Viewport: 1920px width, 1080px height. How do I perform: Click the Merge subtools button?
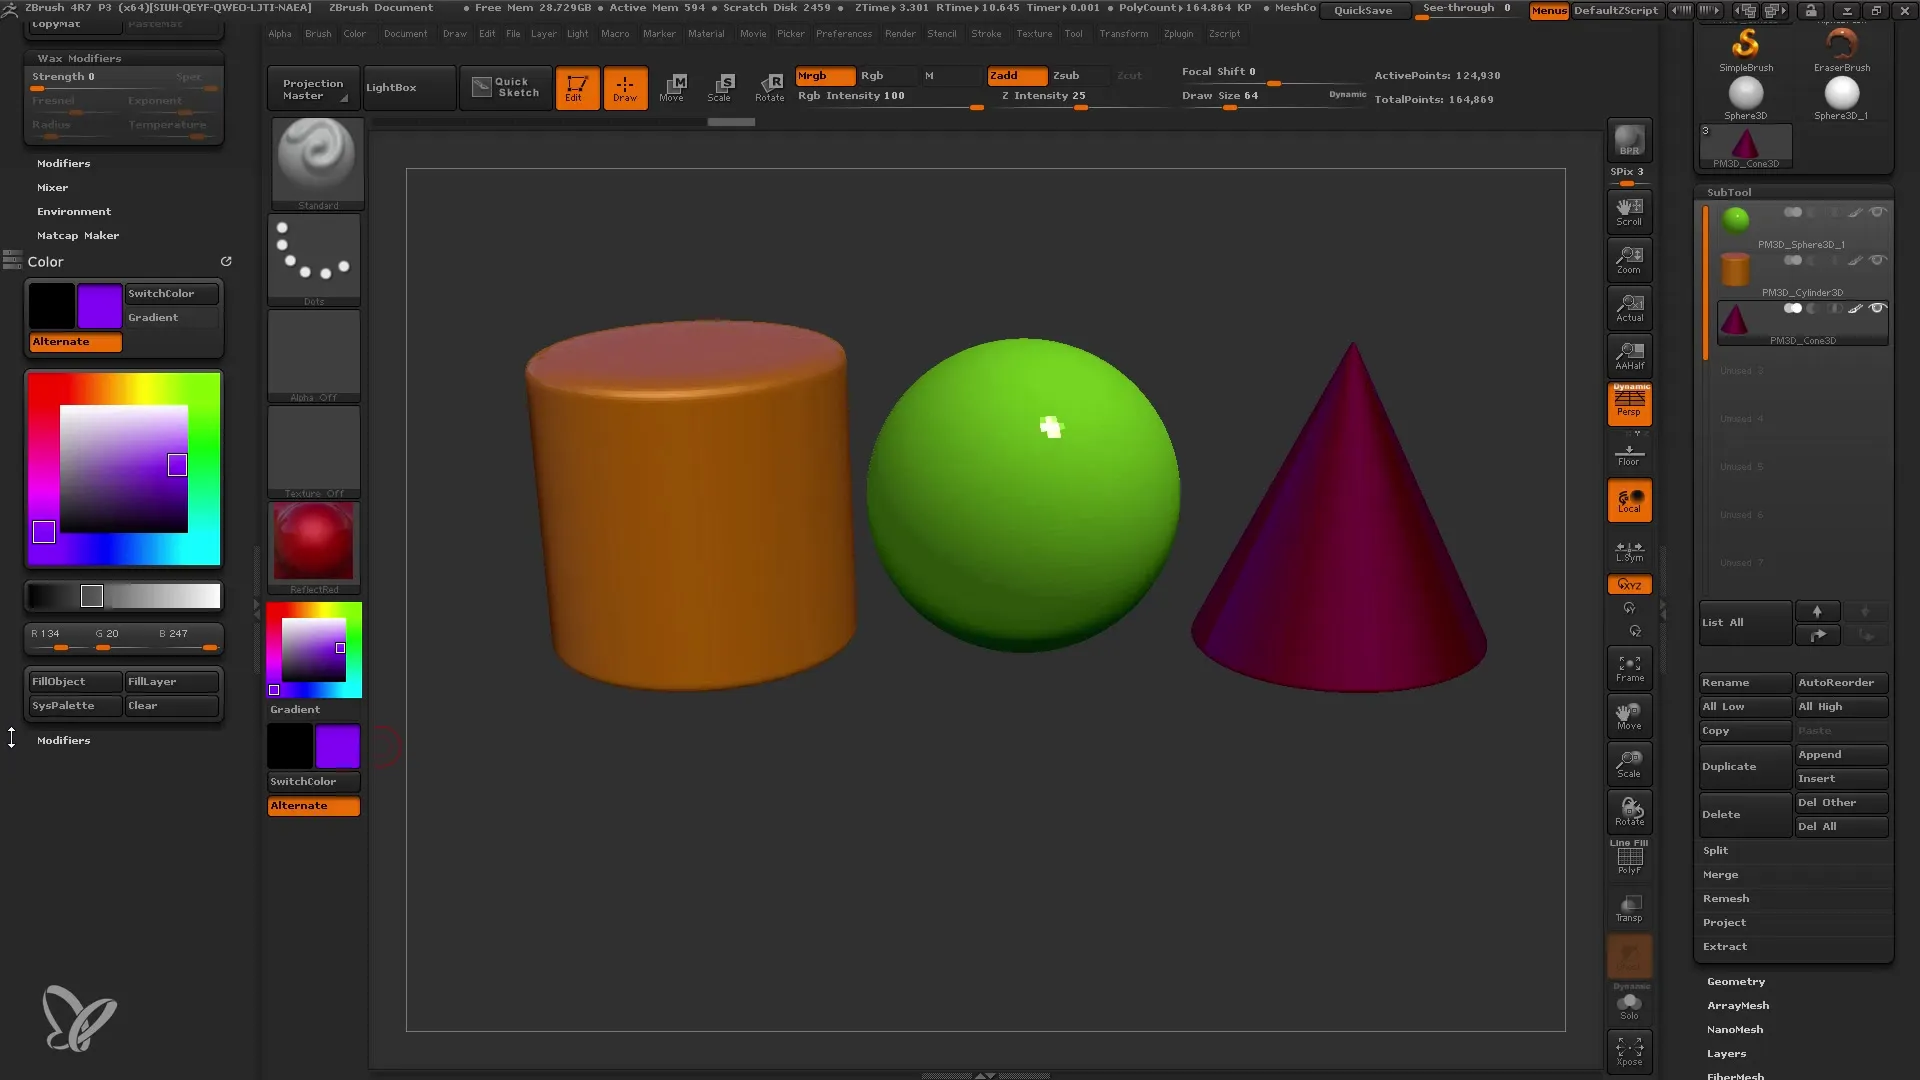[1721, 873]
